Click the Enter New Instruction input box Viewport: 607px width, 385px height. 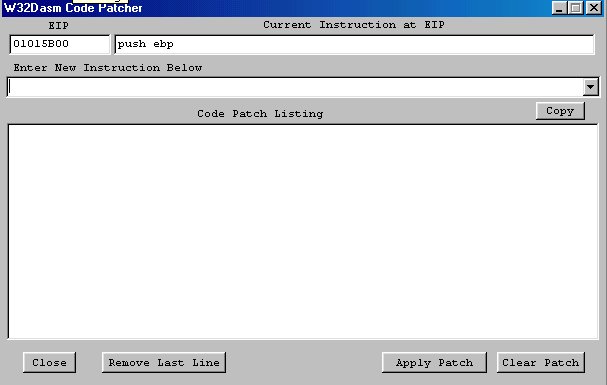tap(295, 87)
